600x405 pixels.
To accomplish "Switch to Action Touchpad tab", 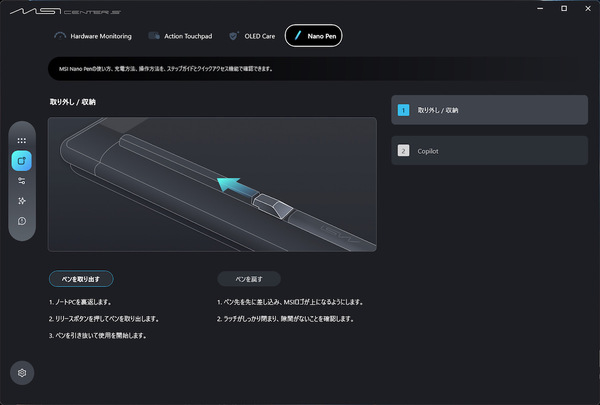I will tap(180, 36).
